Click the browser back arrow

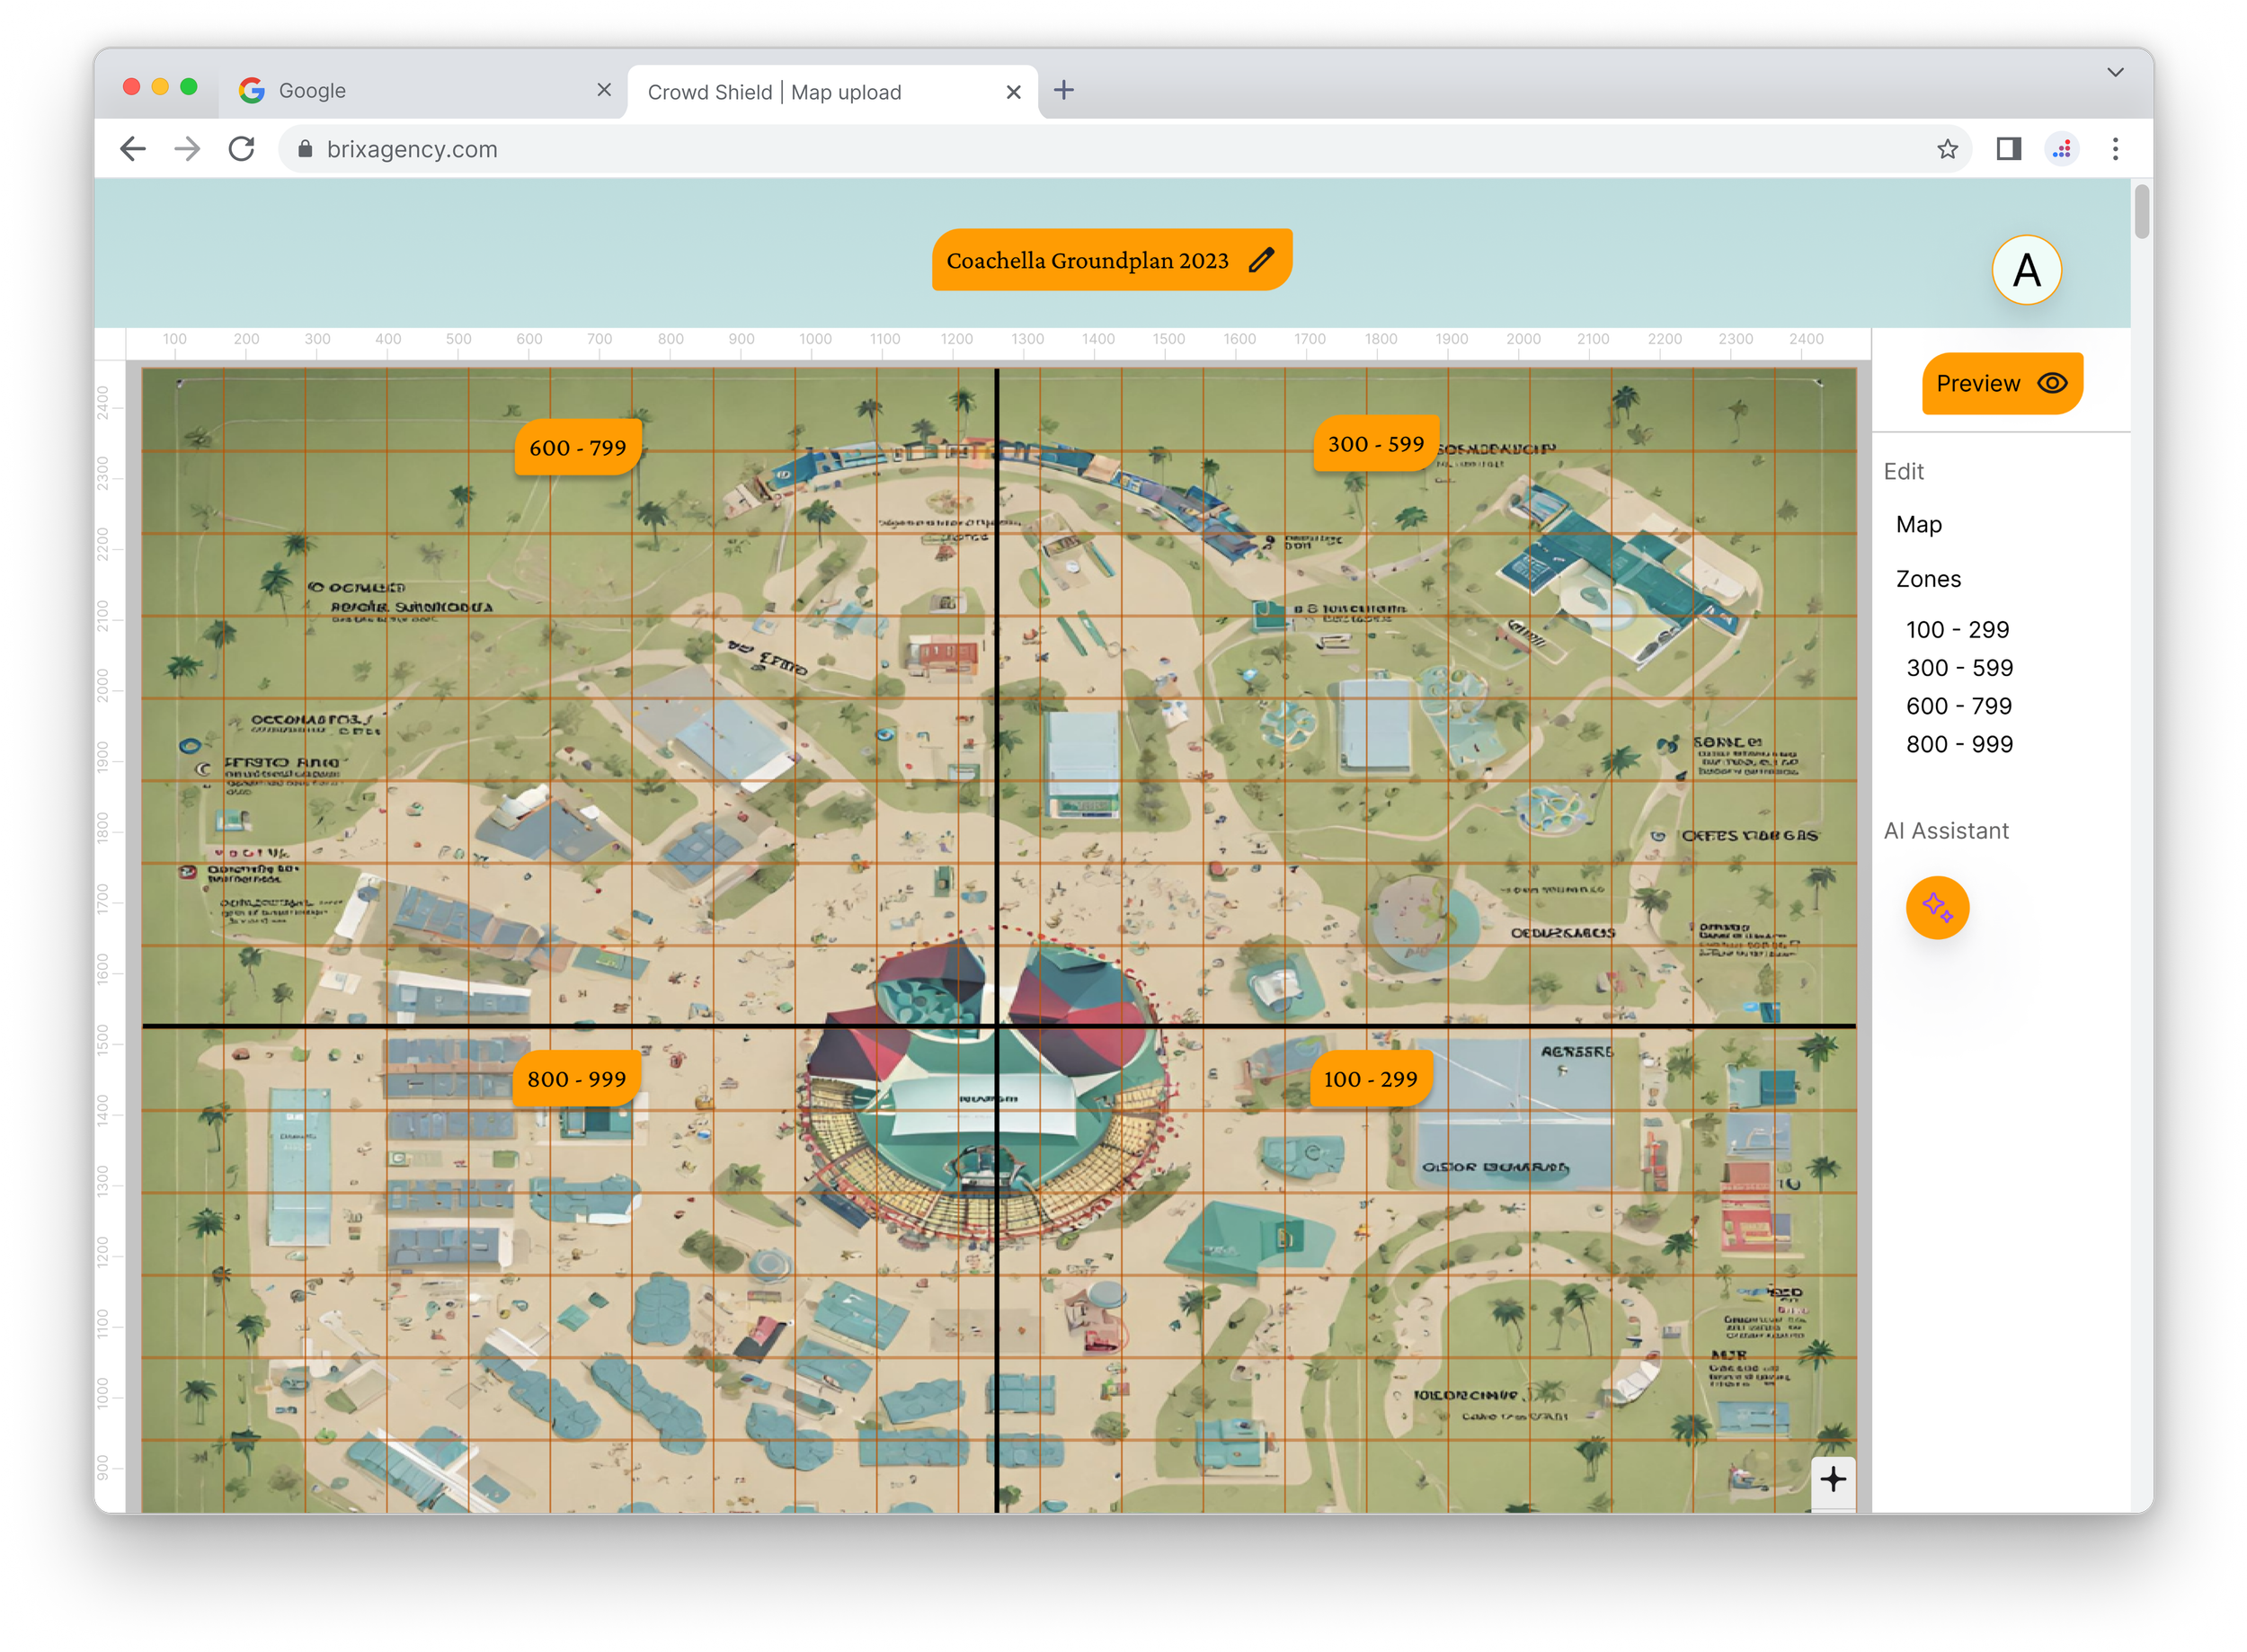pyautogui.click(x=133, y=149)
